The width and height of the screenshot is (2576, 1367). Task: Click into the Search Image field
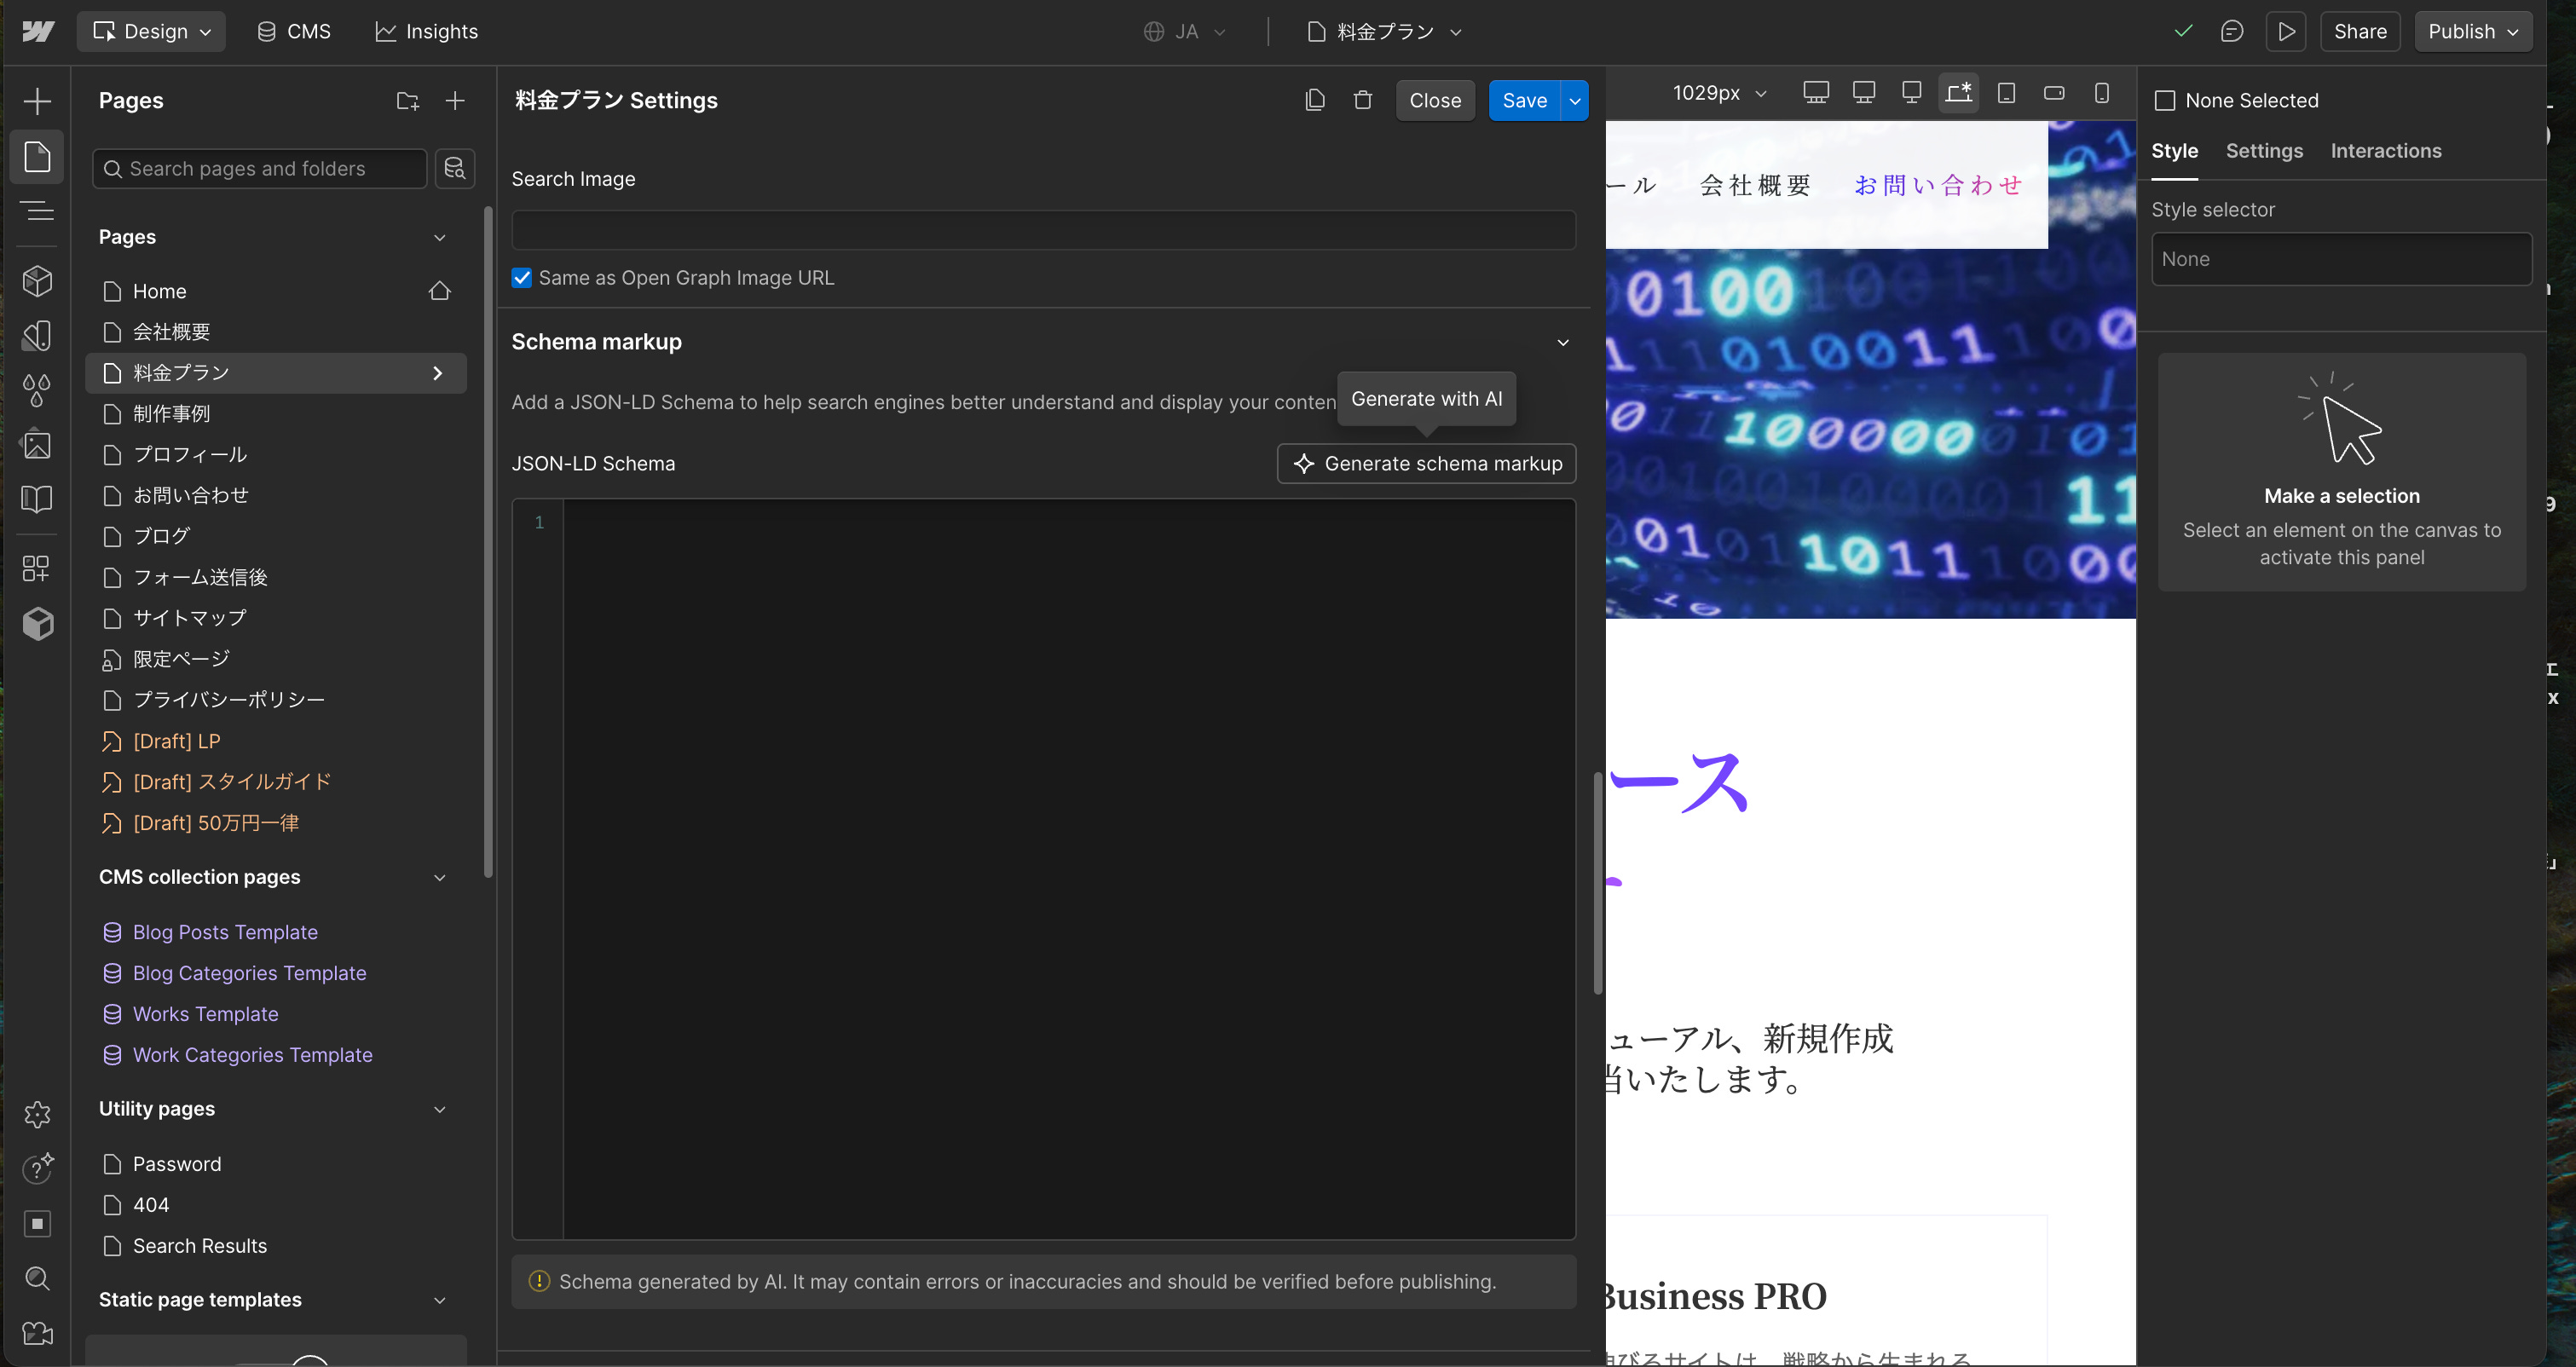click(x=1043, y=230)
